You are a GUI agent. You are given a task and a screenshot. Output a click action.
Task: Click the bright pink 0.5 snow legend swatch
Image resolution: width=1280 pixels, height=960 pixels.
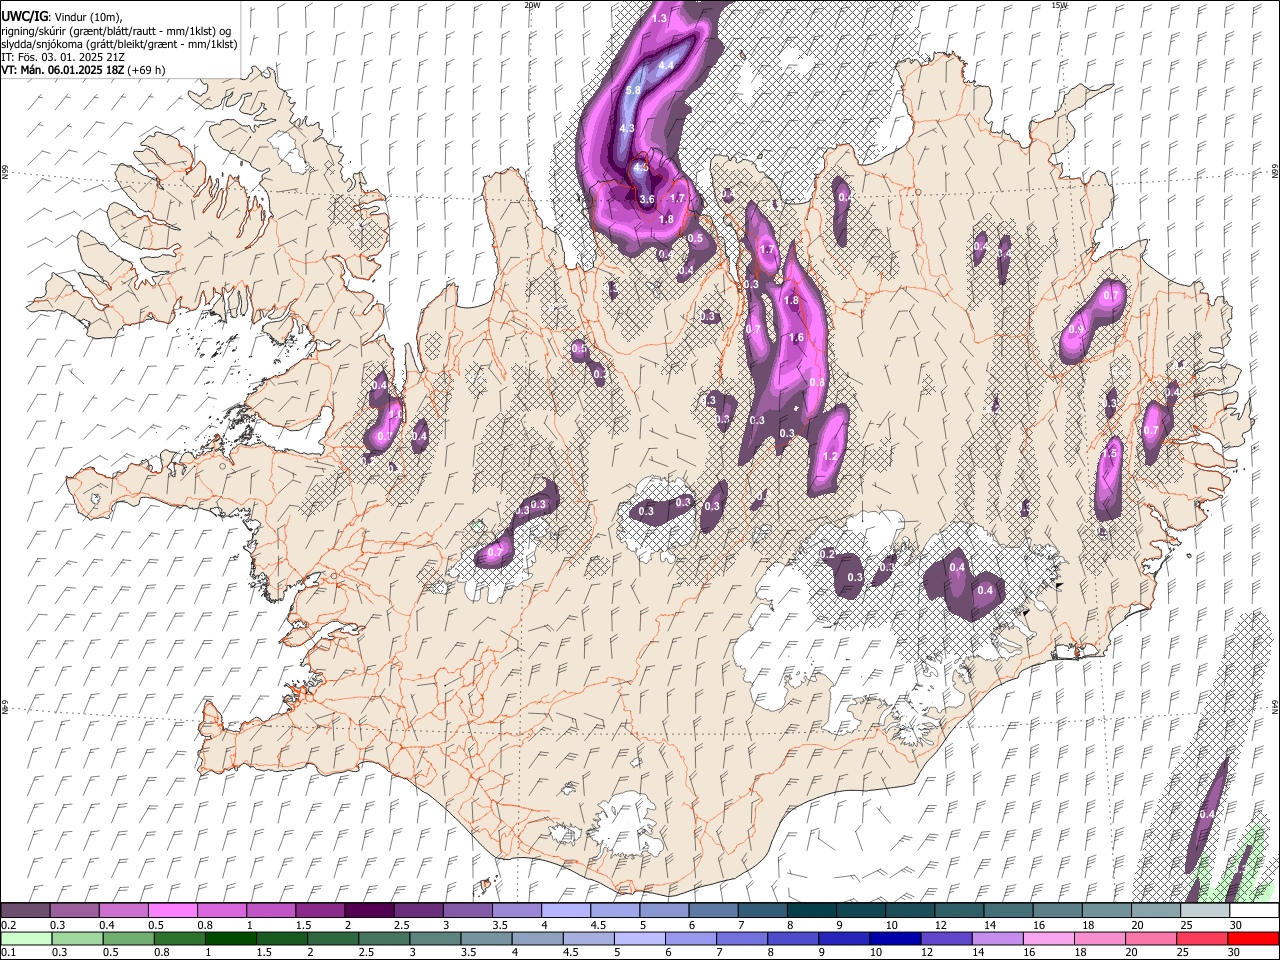tap(172, 911)
